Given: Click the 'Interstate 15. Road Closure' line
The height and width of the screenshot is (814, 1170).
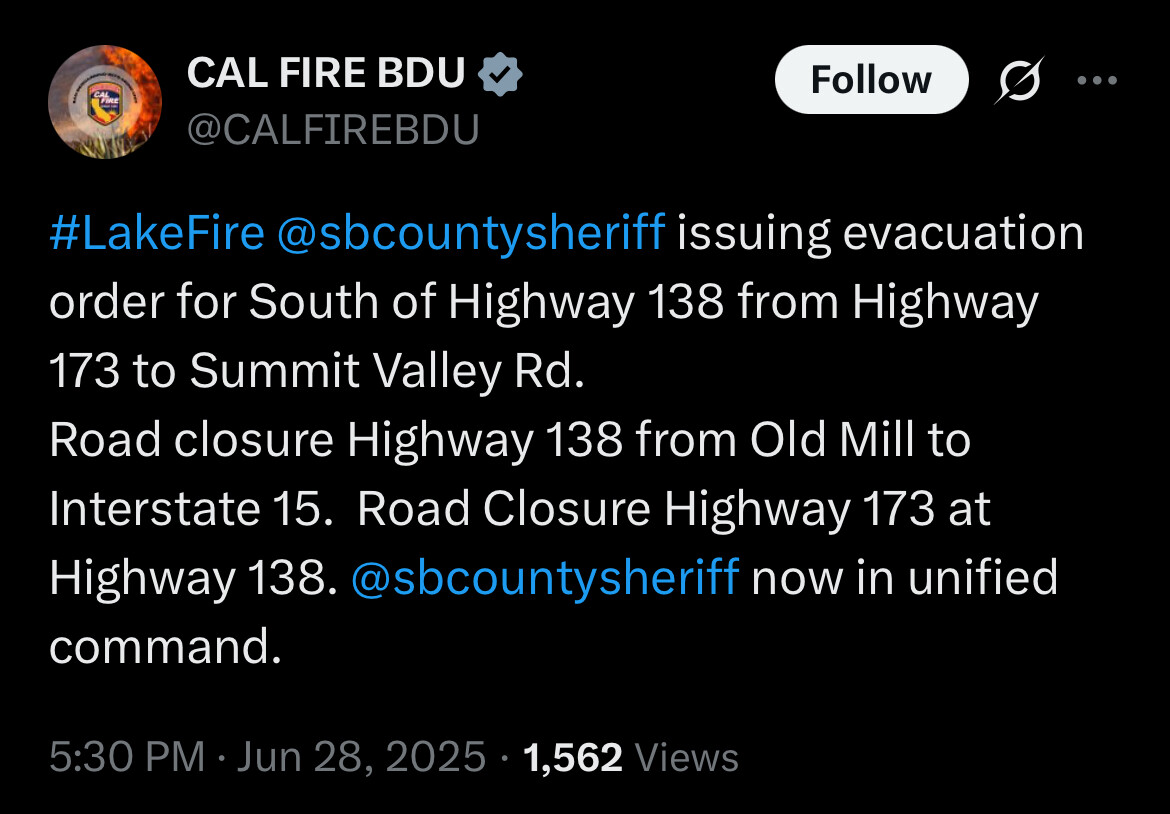Looking at the screenshot, I should [x=349, y=509].
